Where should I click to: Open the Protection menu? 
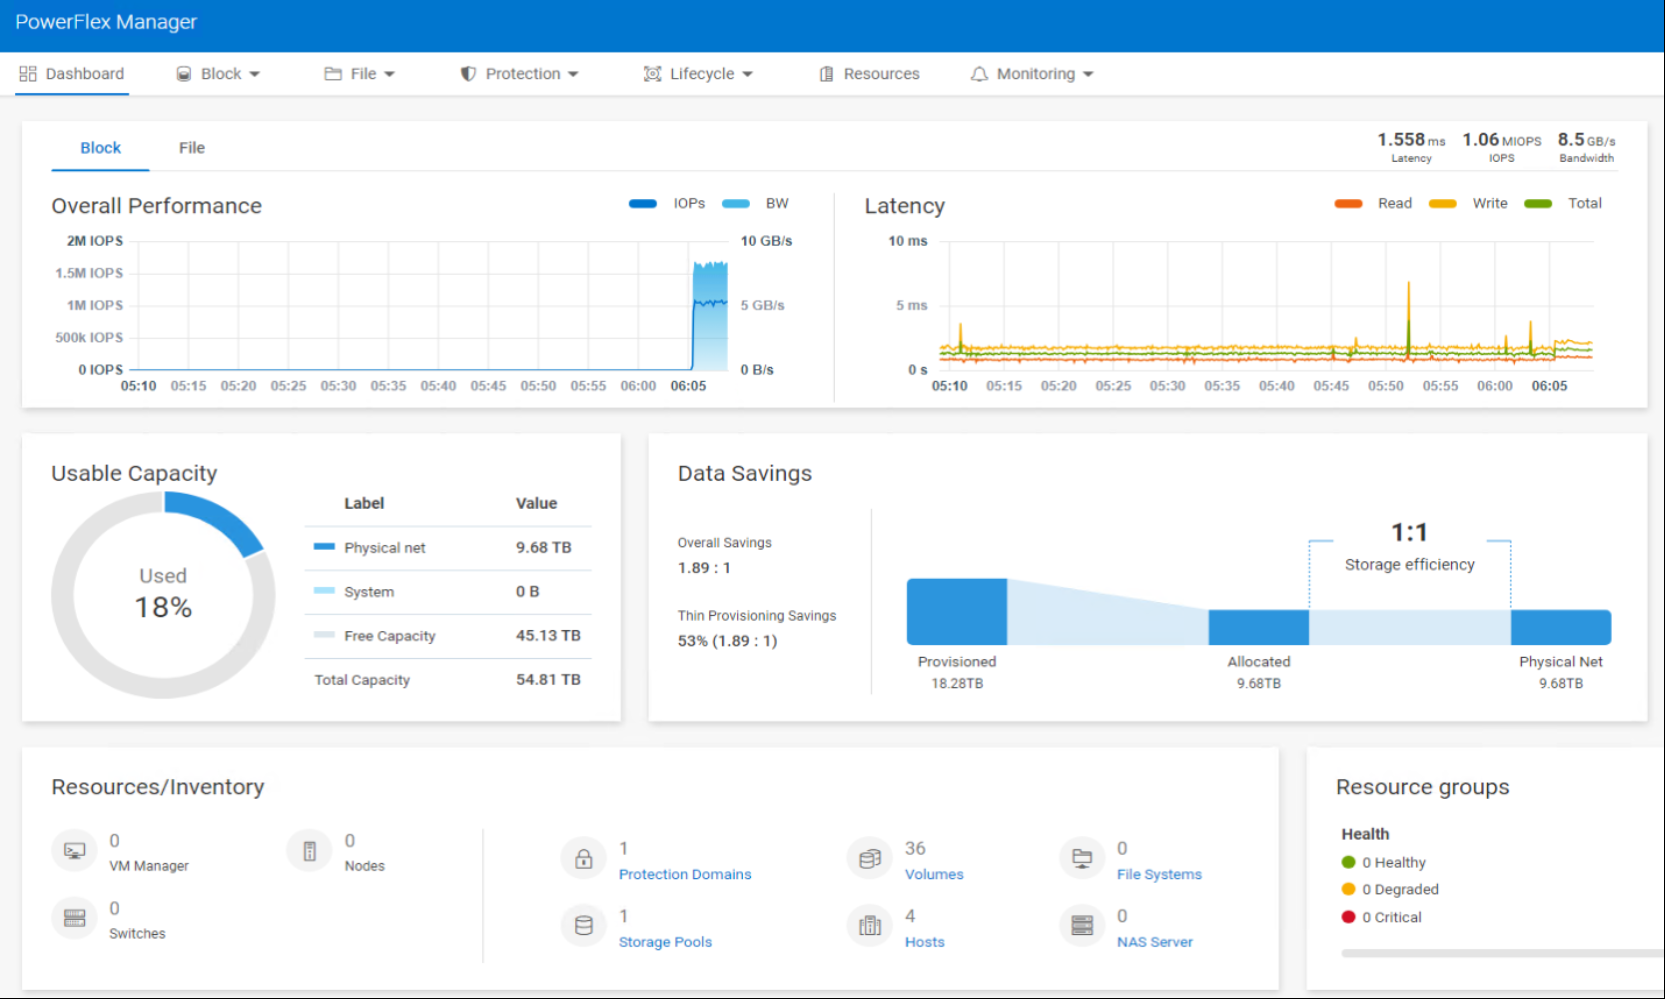coord(519,74)
